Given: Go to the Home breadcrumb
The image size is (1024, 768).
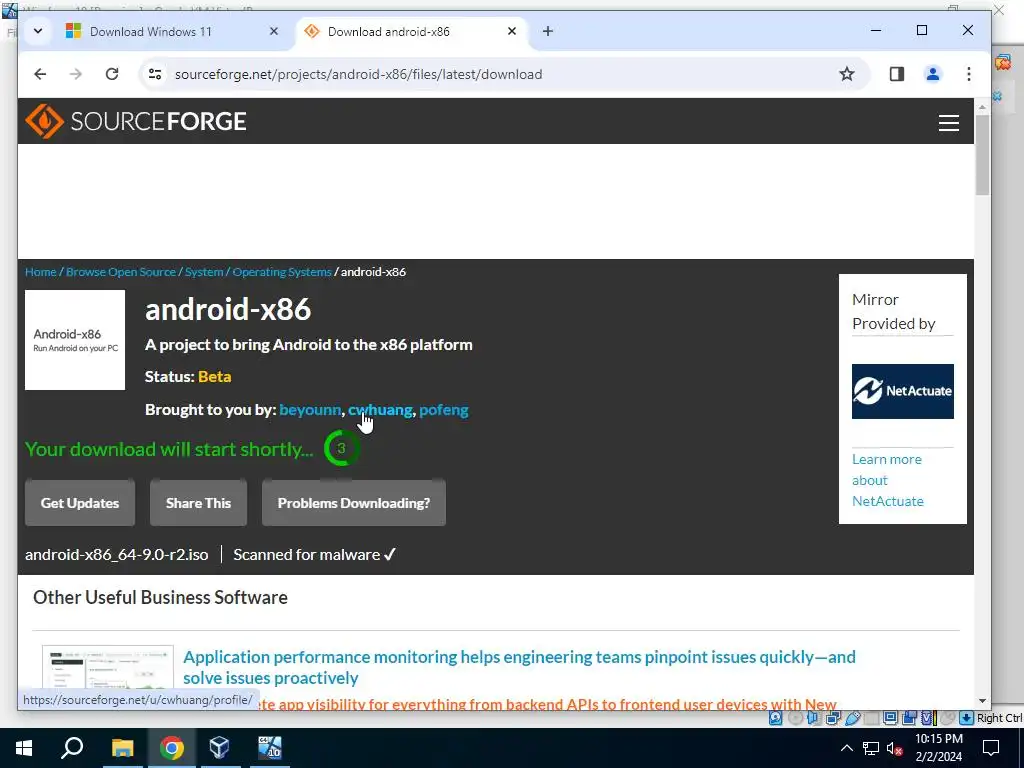Looking at the screenshot, I should pos(40,272).
